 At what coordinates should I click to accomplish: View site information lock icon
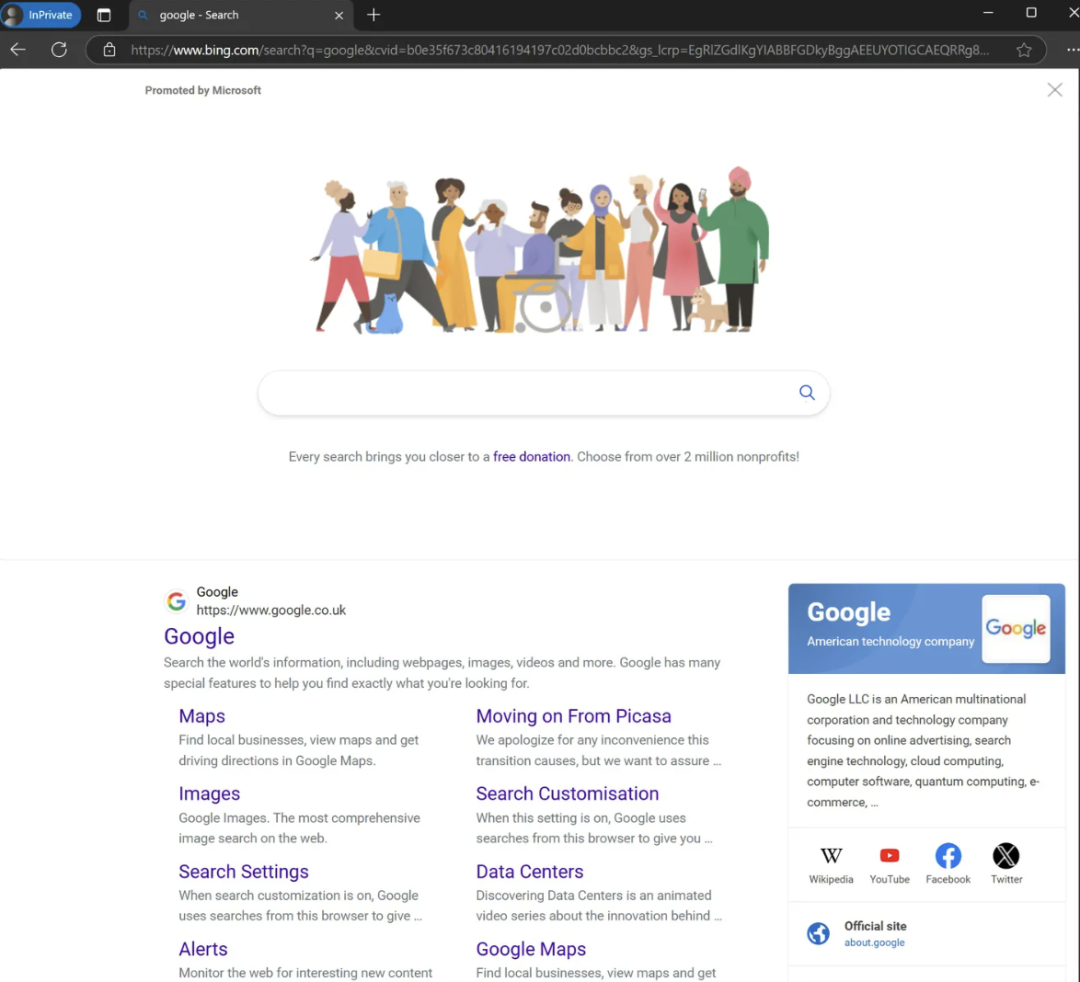[110, 50]
